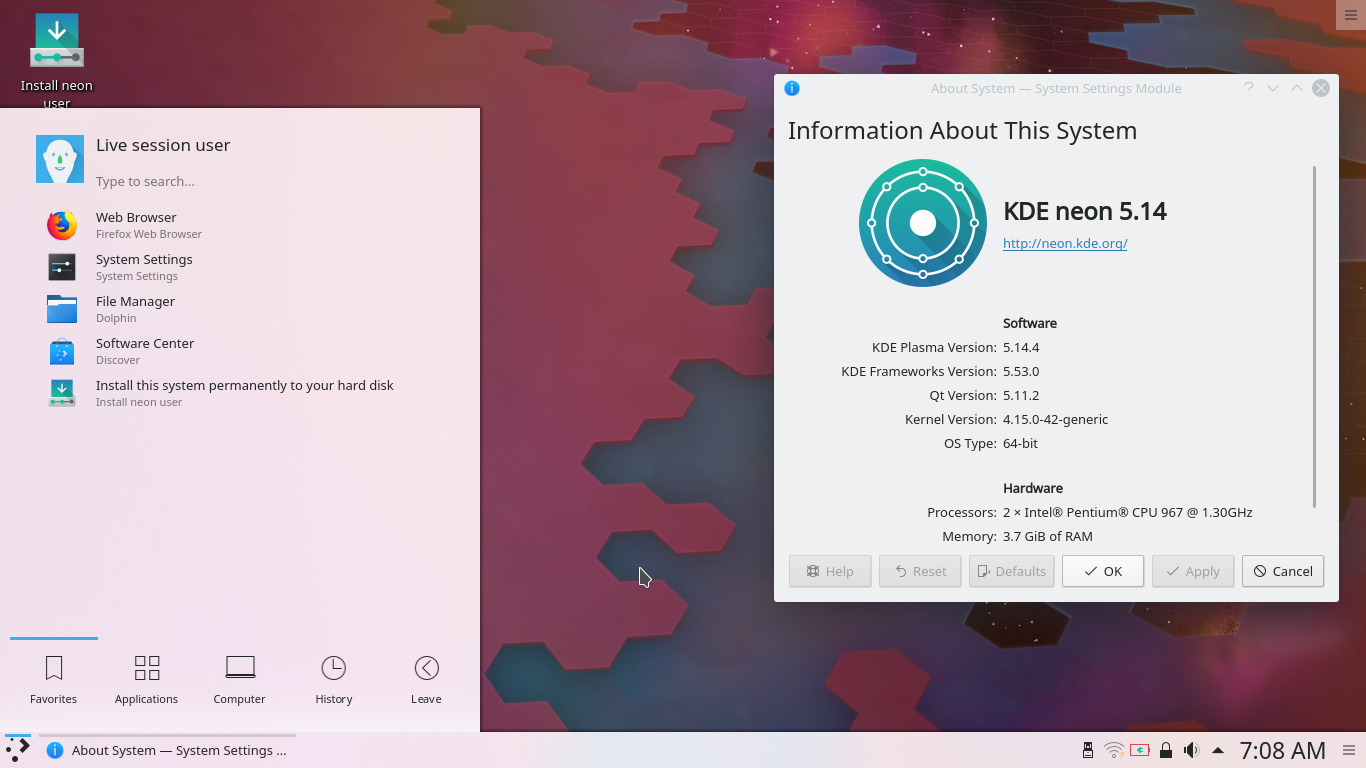The width and height of the screenshot is (1366, 768).
Task: Open the Leave tab
Action: pyautogui.click(x=425, y=678)
